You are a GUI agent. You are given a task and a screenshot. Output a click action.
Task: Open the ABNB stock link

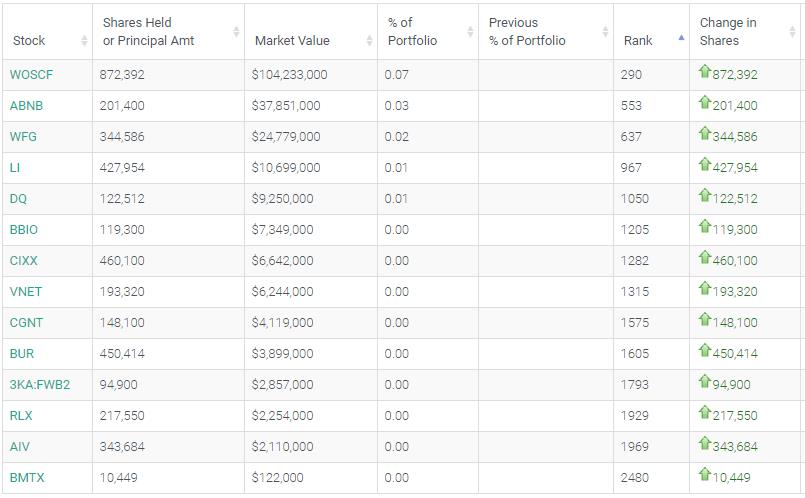click(x=26, y=106)
